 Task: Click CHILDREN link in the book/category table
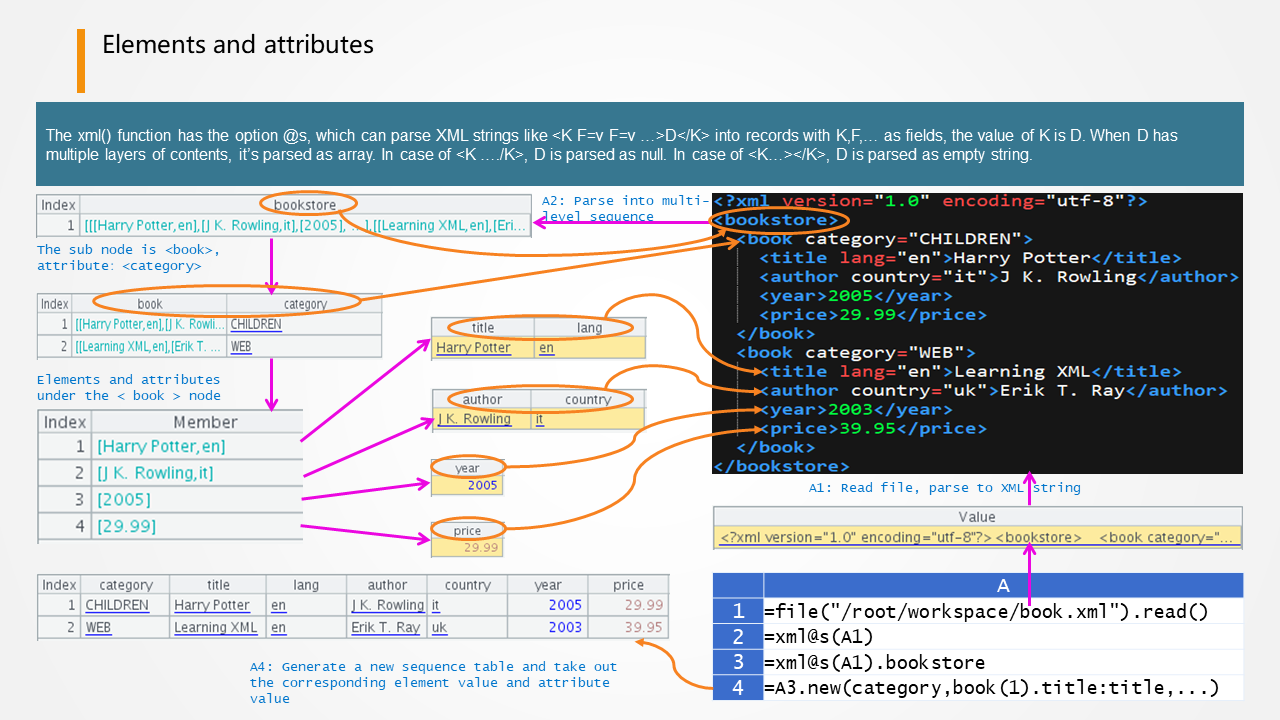[255, 325]
